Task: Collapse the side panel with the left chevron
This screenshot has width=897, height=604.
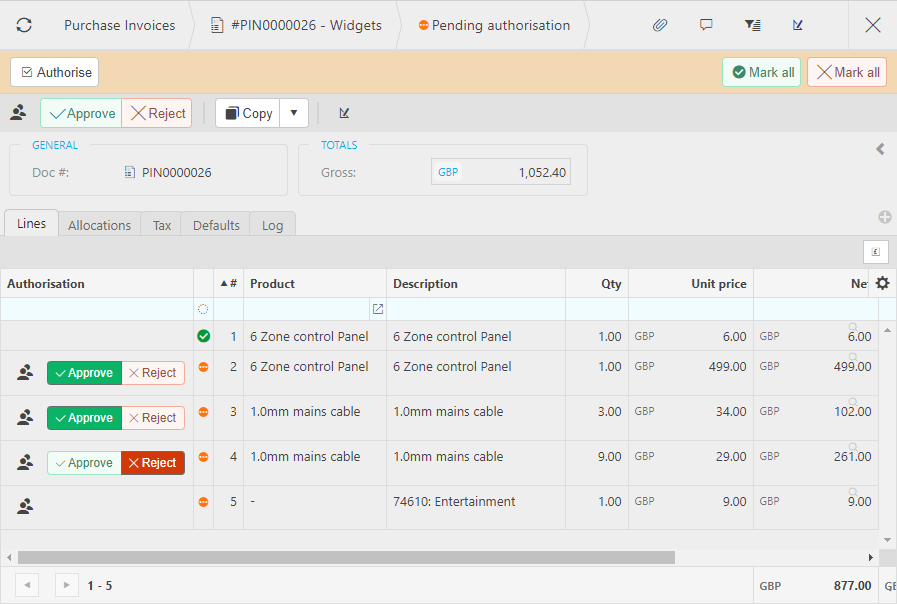Action: 880,149
